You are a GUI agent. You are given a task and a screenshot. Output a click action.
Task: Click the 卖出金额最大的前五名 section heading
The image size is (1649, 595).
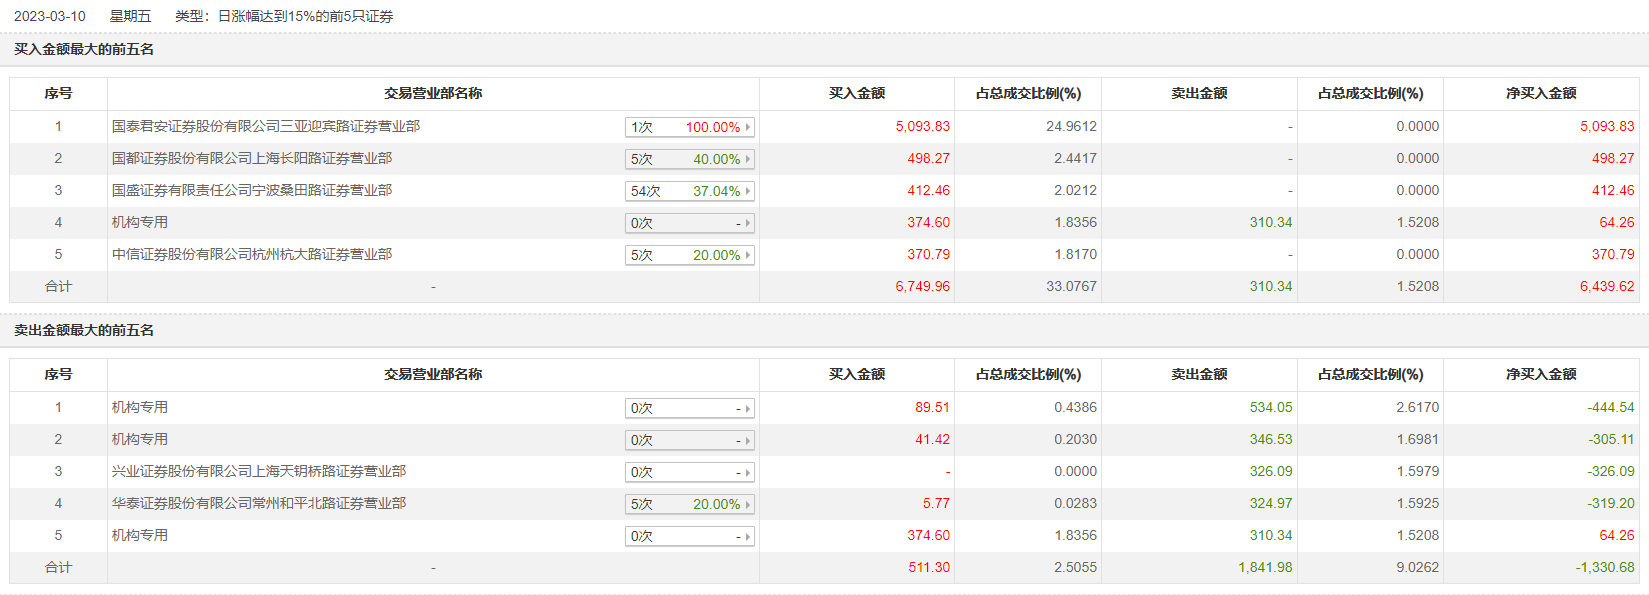(x=84, y=330)
